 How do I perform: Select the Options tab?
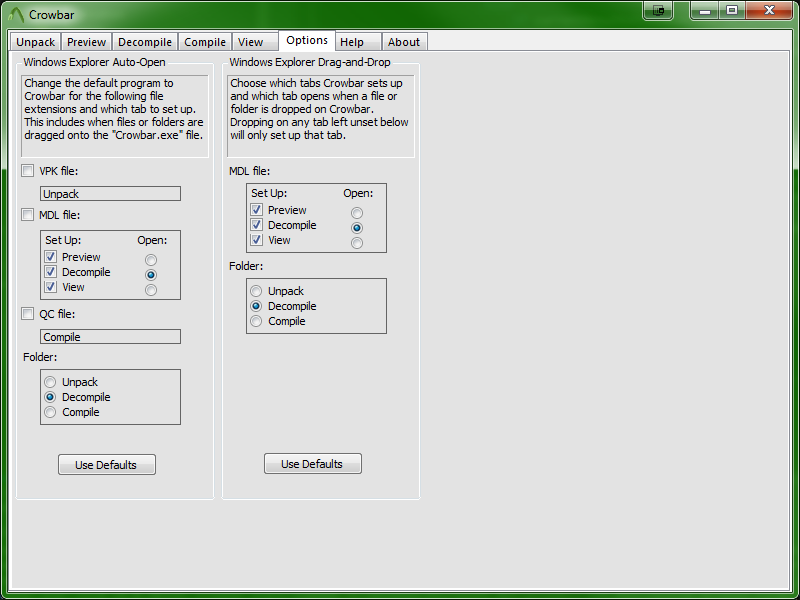point(307,40)
